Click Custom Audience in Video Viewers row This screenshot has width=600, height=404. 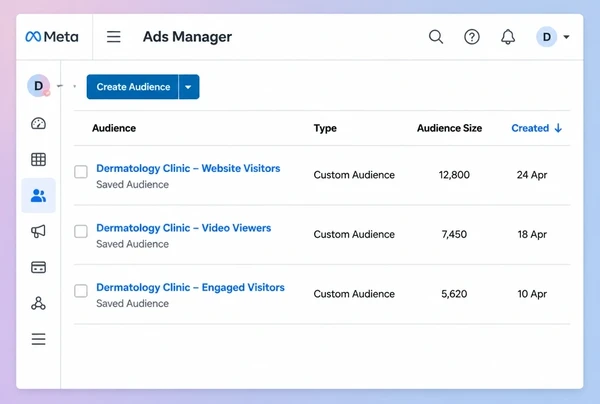click(x=354, y=234)
